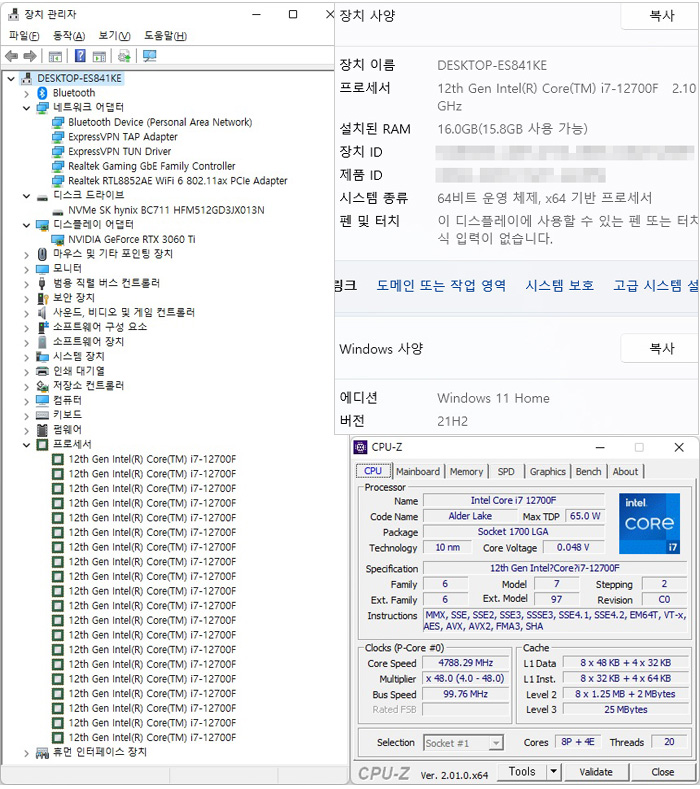Open the 도메인 또는 작업 영역 link

[x=441, y=286]
